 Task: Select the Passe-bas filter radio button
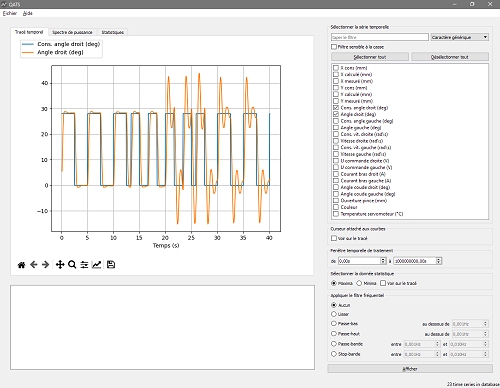coord(334,323)
